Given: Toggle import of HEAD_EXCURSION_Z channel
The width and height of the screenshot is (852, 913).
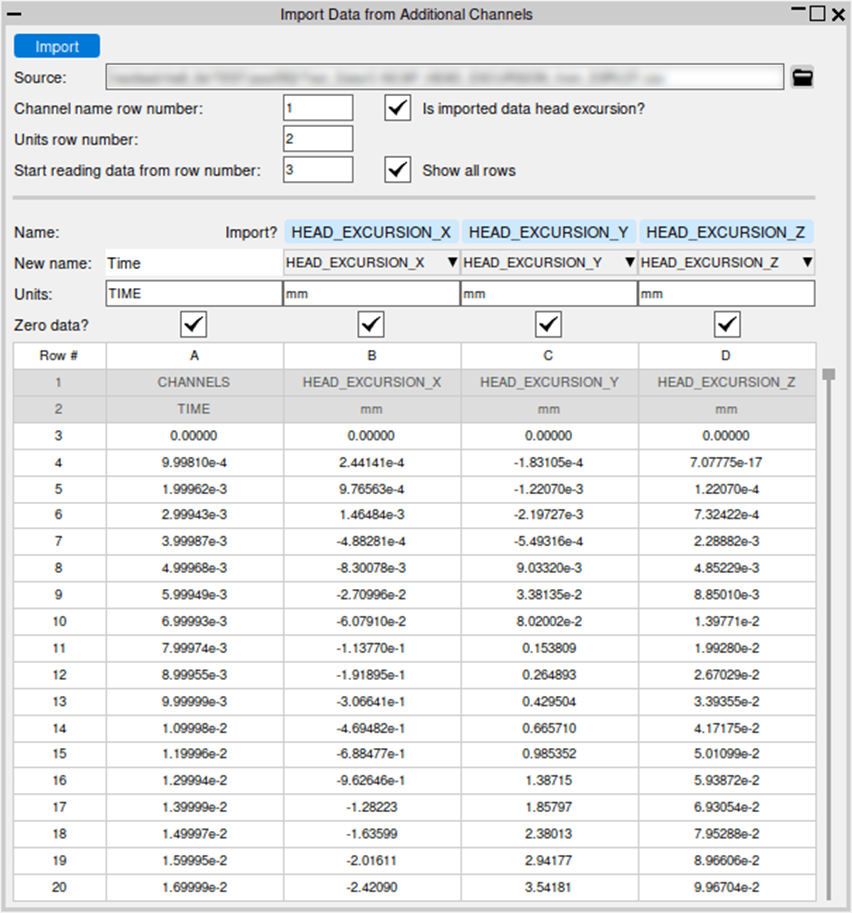Looking at the screenshot, I should click(726, 232).
